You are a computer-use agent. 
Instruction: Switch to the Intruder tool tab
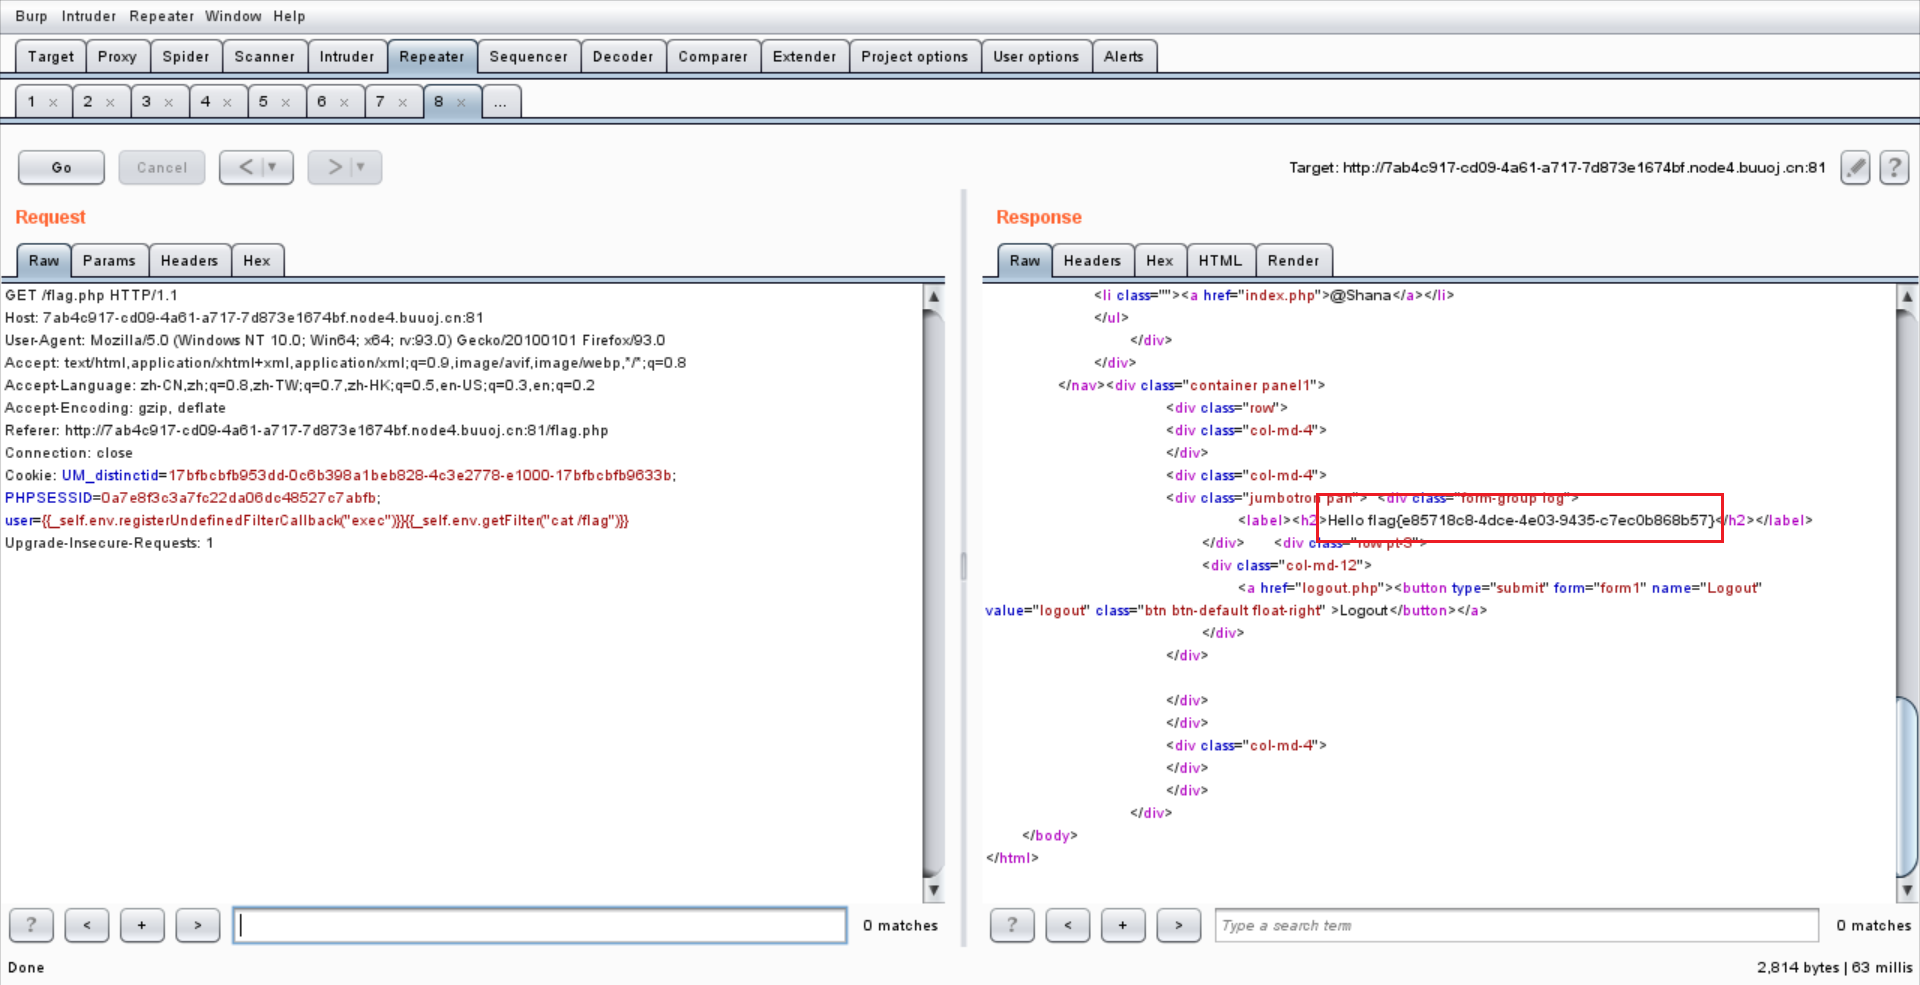point(346,57)
